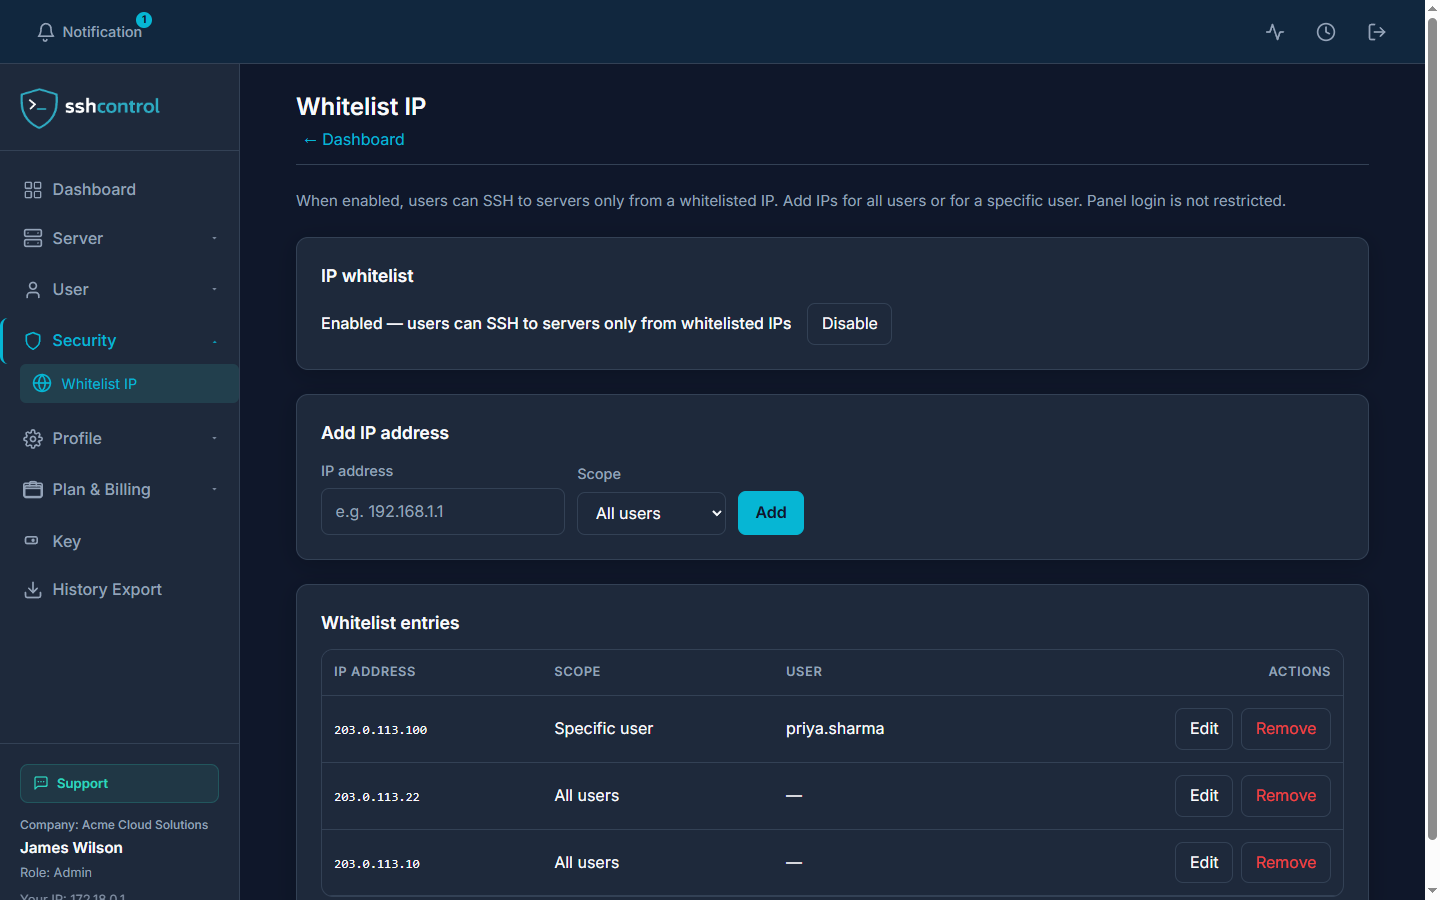Disable the IP whitelist
1440x900 pixels.
point(849,324)
